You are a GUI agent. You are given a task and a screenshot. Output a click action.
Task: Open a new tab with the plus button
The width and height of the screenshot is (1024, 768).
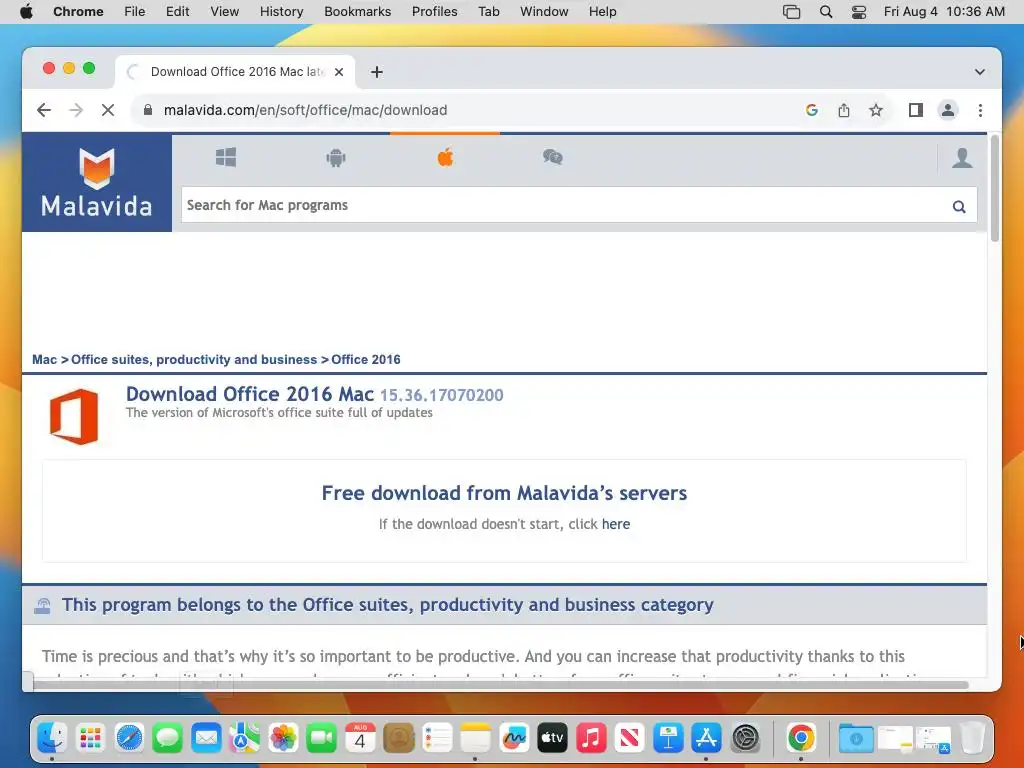(x=377, y=72)
